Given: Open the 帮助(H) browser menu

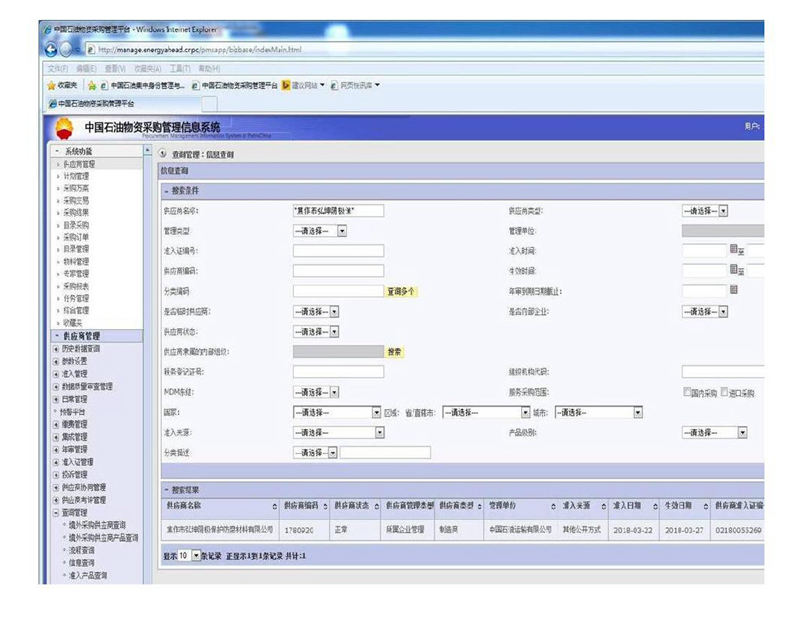Looking at the screenshot, I should tap(209, 68).
